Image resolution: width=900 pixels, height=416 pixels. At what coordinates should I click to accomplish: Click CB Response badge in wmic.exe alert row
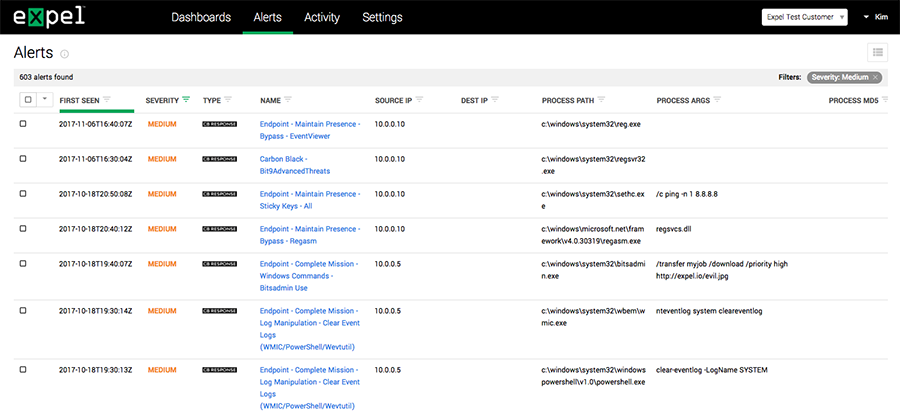(219, 311)
